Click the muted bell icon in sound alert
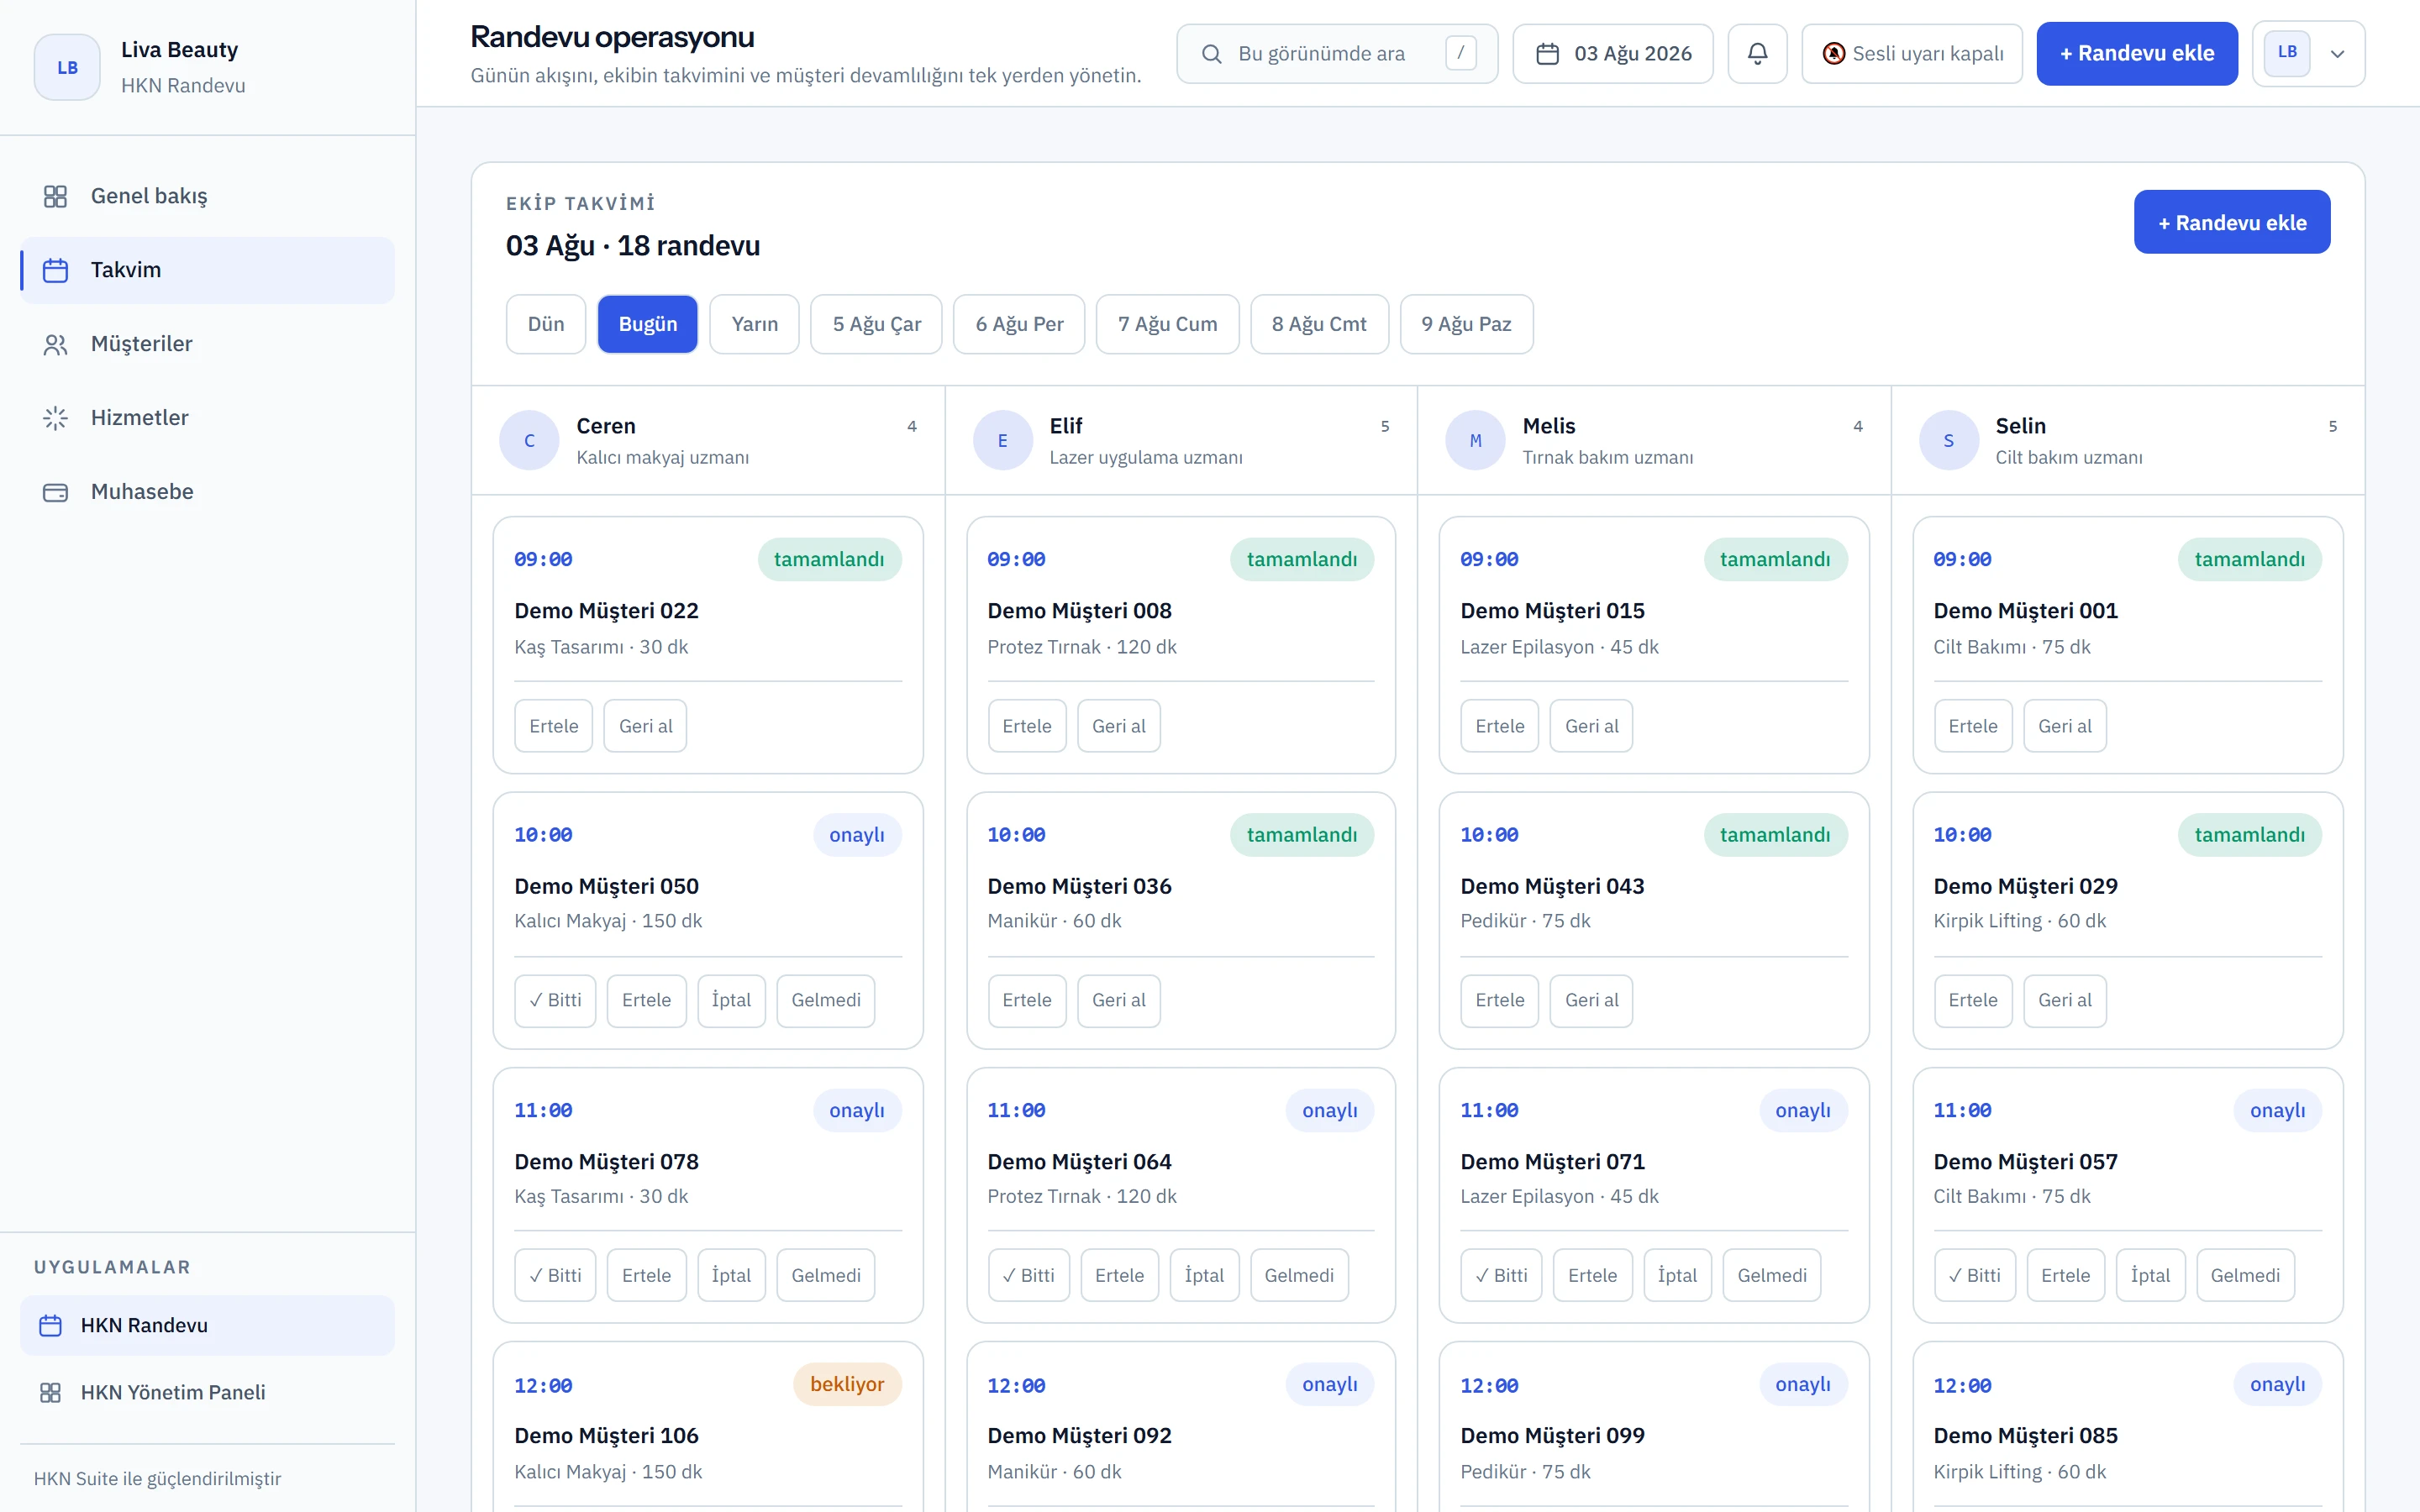Viewport: 2420px width, 1512px height. coord(1833,54)
